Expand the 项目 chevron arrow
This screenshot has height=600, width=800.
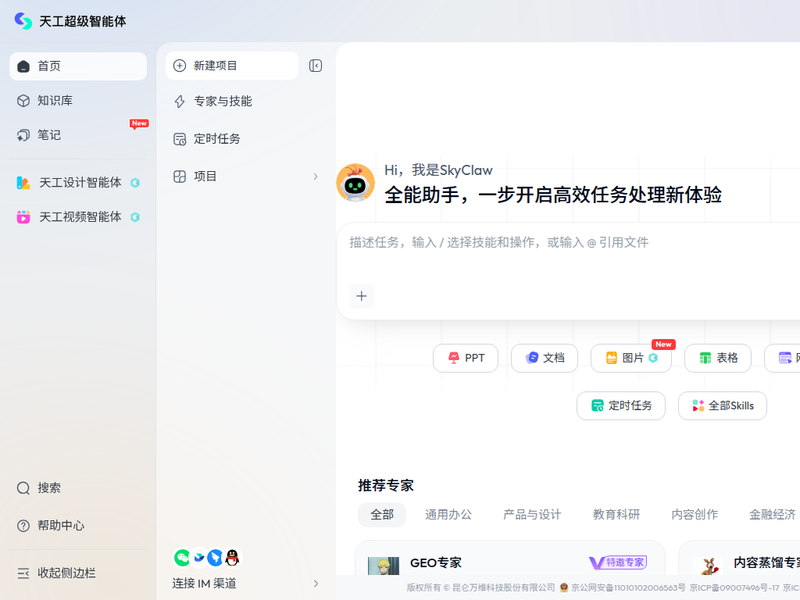click(315, 177)
